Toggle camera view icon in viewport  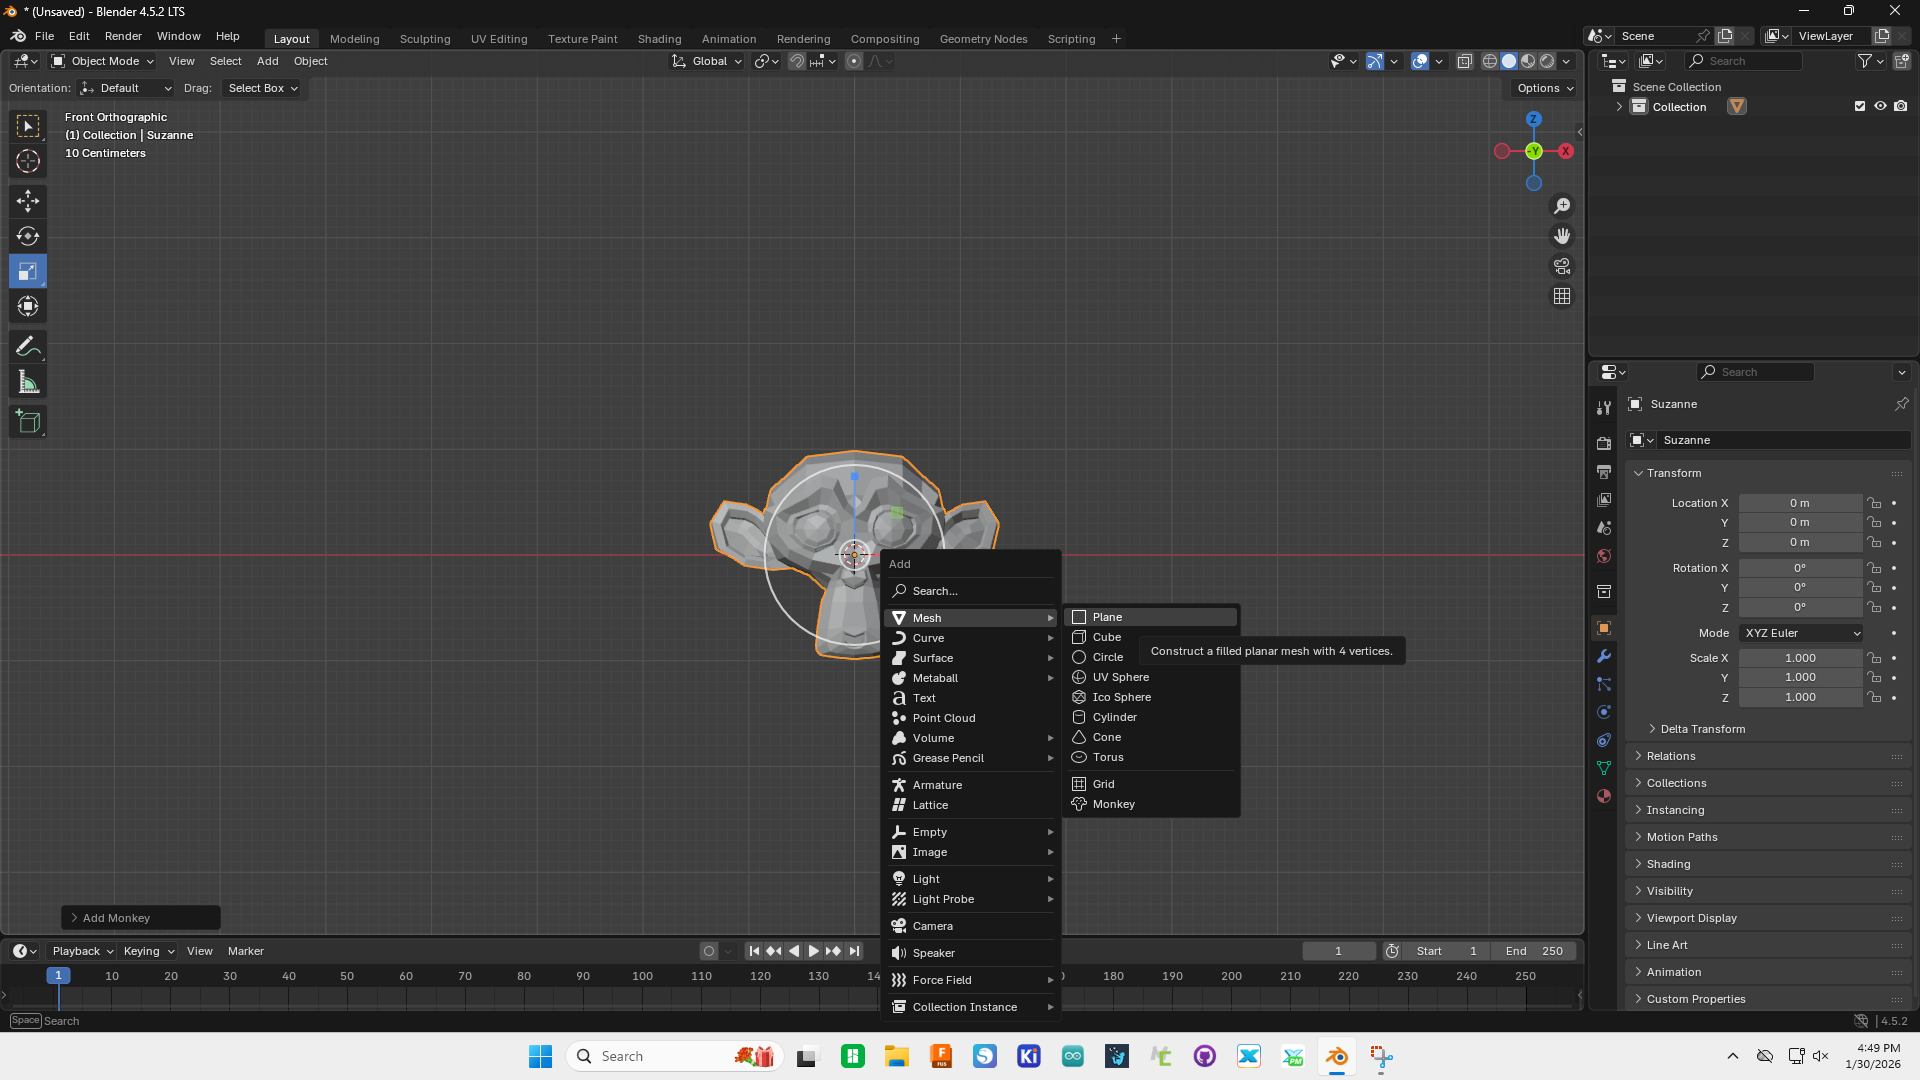click(1562, 266)
